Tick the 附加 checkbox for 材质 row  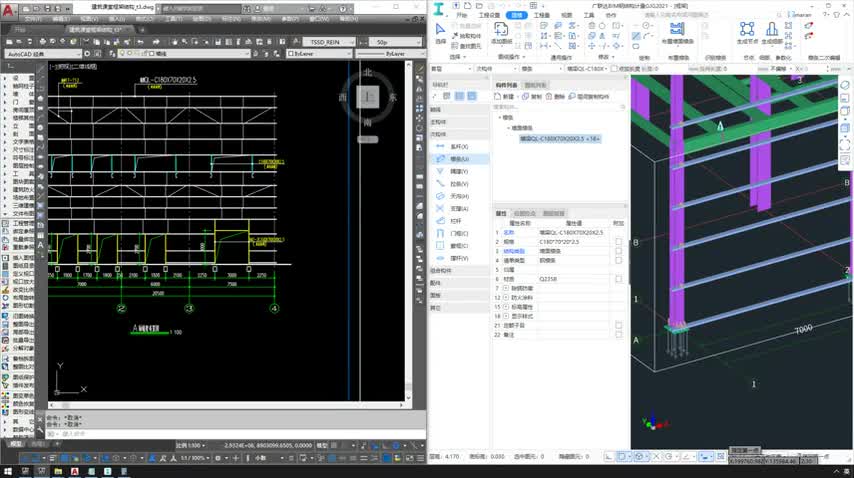click(x=619, y=278)
